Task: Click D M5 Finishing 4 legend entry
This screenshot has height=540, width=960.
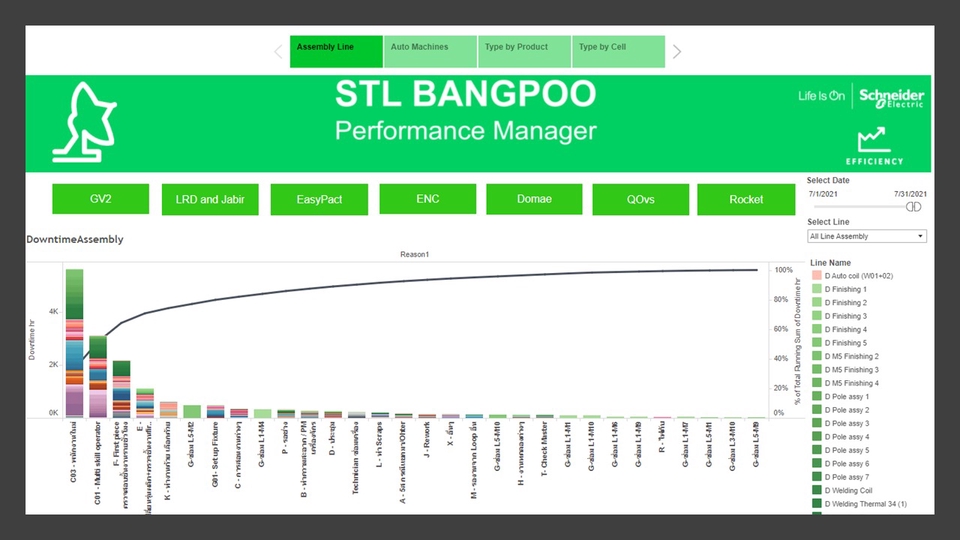Action: pyautogui.click(x=846, y=383)
